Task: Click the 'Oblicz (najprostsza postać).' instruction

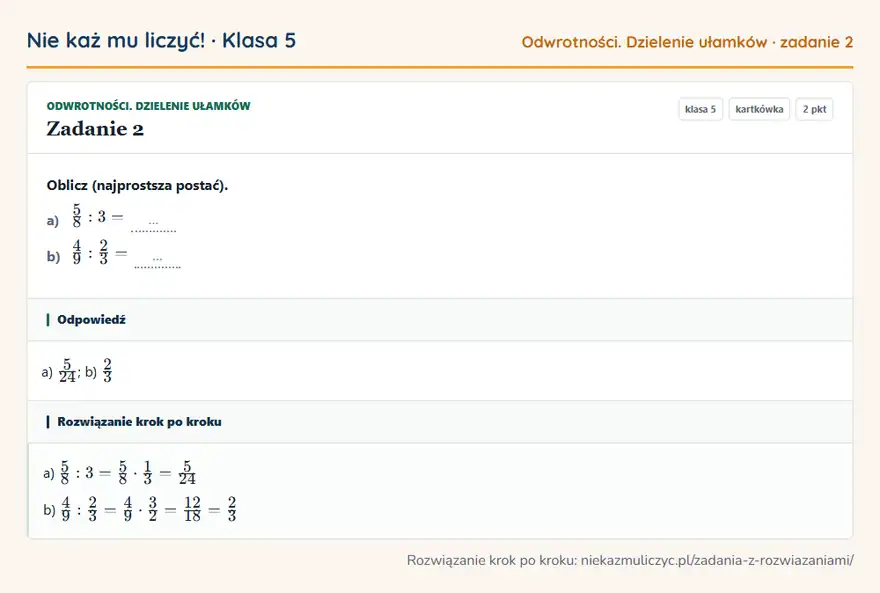Action: click(x=138, y=186)
